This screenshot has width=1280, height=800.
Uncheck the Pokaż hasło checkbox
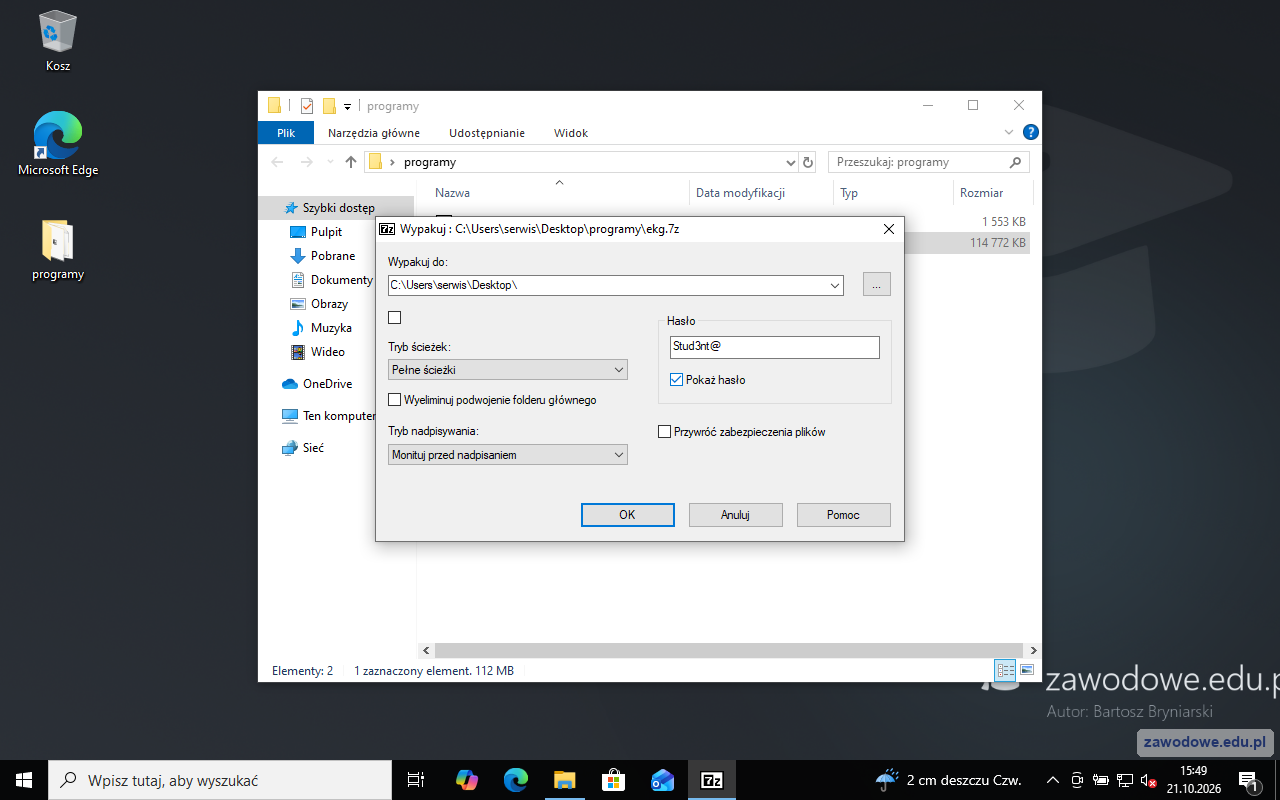coord(677,380)
